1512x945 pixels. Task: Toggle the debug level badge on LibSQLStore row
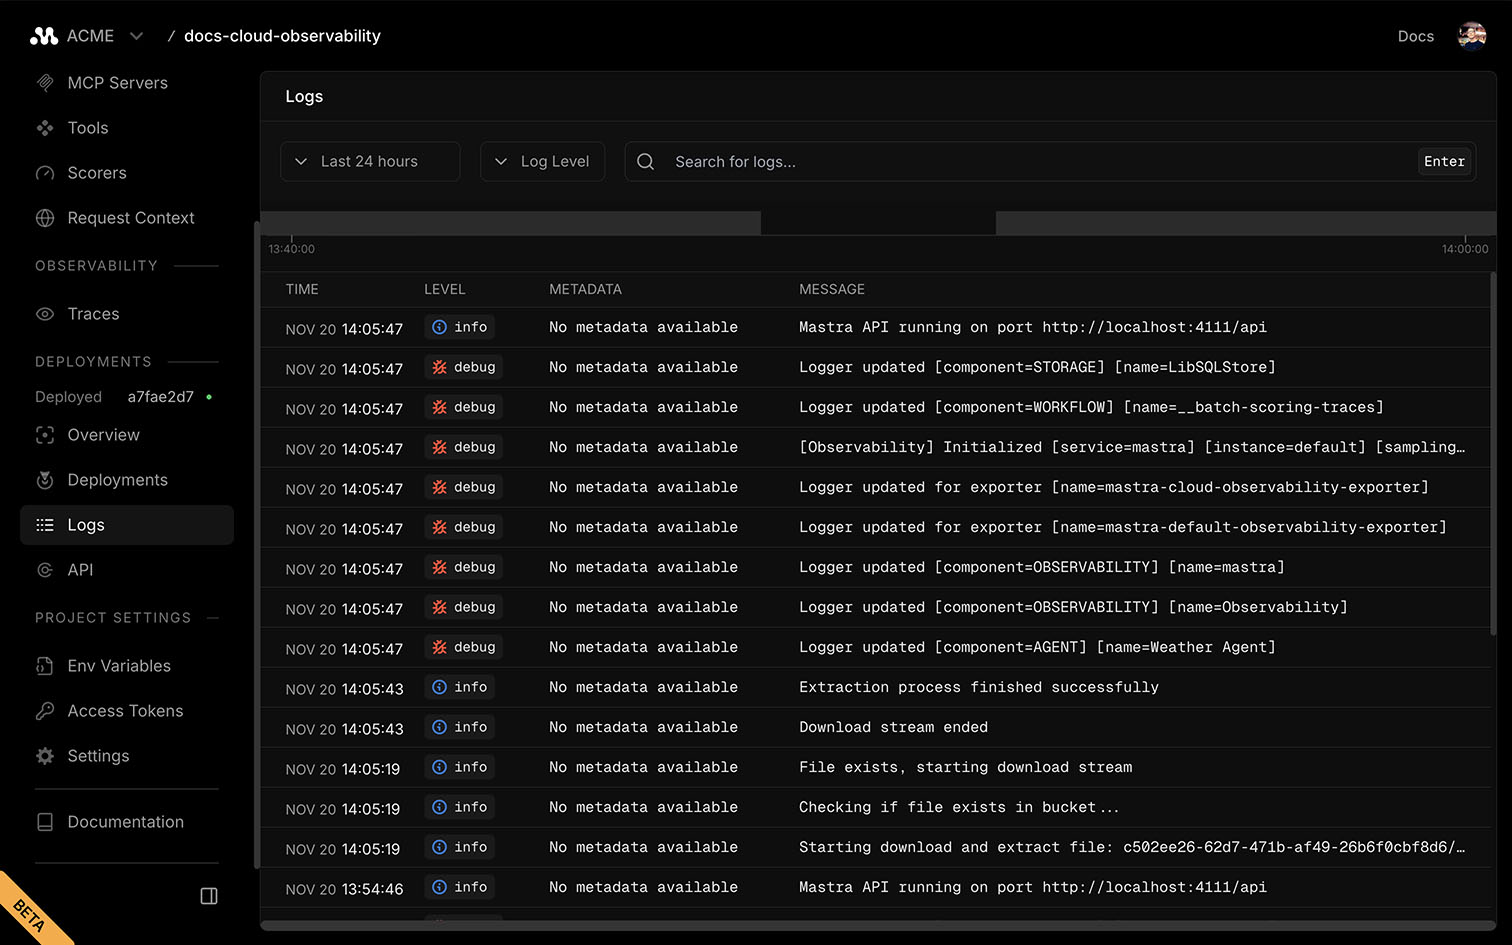[463, 367]
